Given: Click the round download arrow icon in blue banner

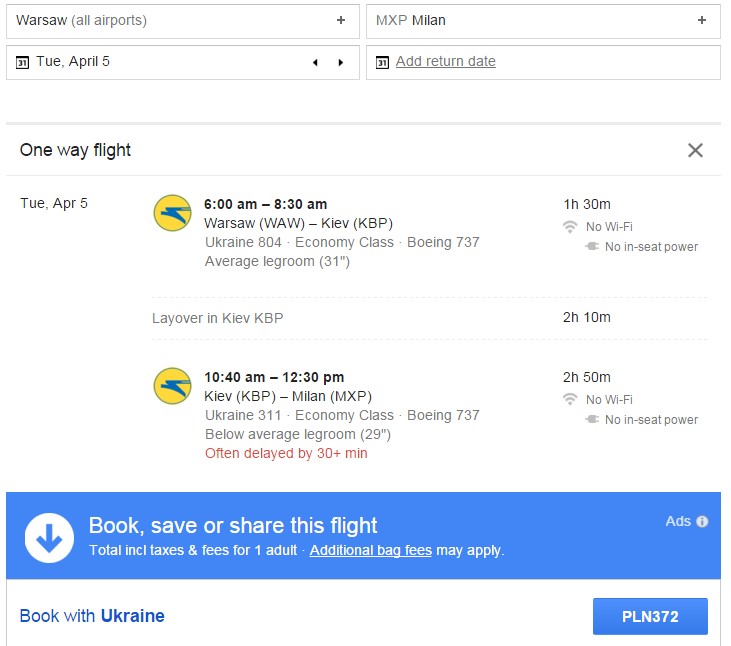Looking at the screenshot, I should pos(49,538).
